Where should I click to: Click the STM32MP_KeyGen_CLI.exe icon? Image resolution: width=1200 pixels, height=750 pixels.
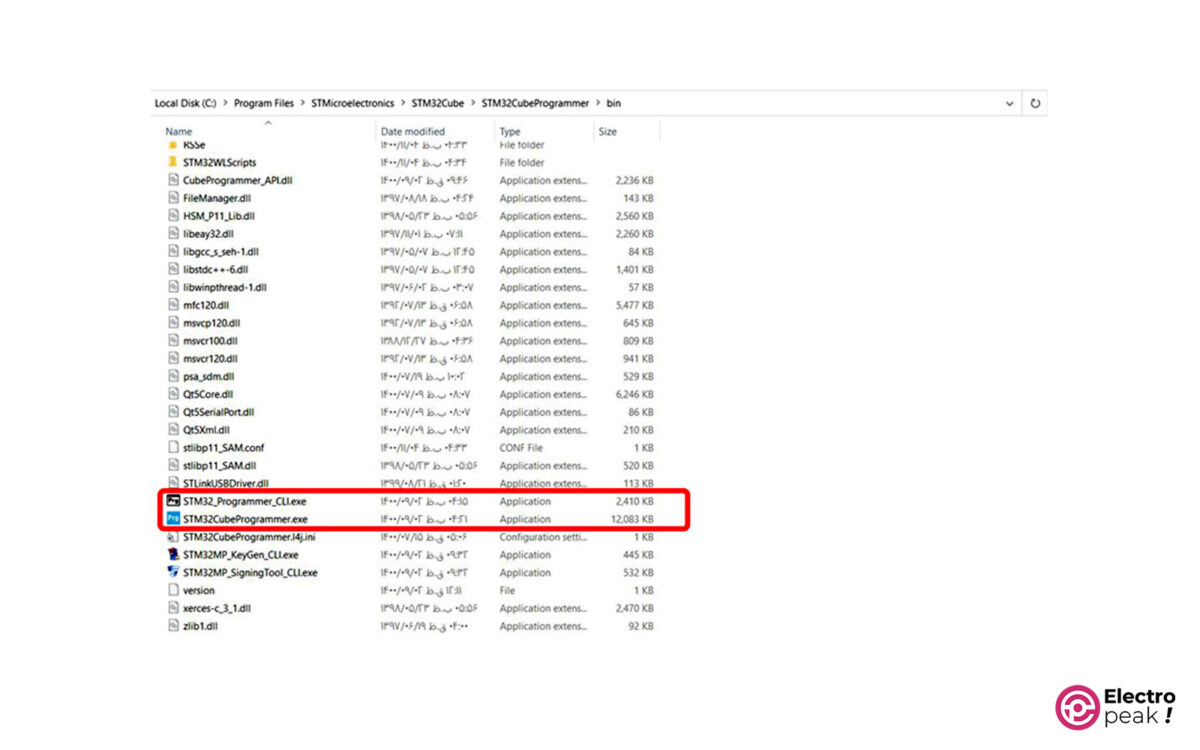[173, 555]
